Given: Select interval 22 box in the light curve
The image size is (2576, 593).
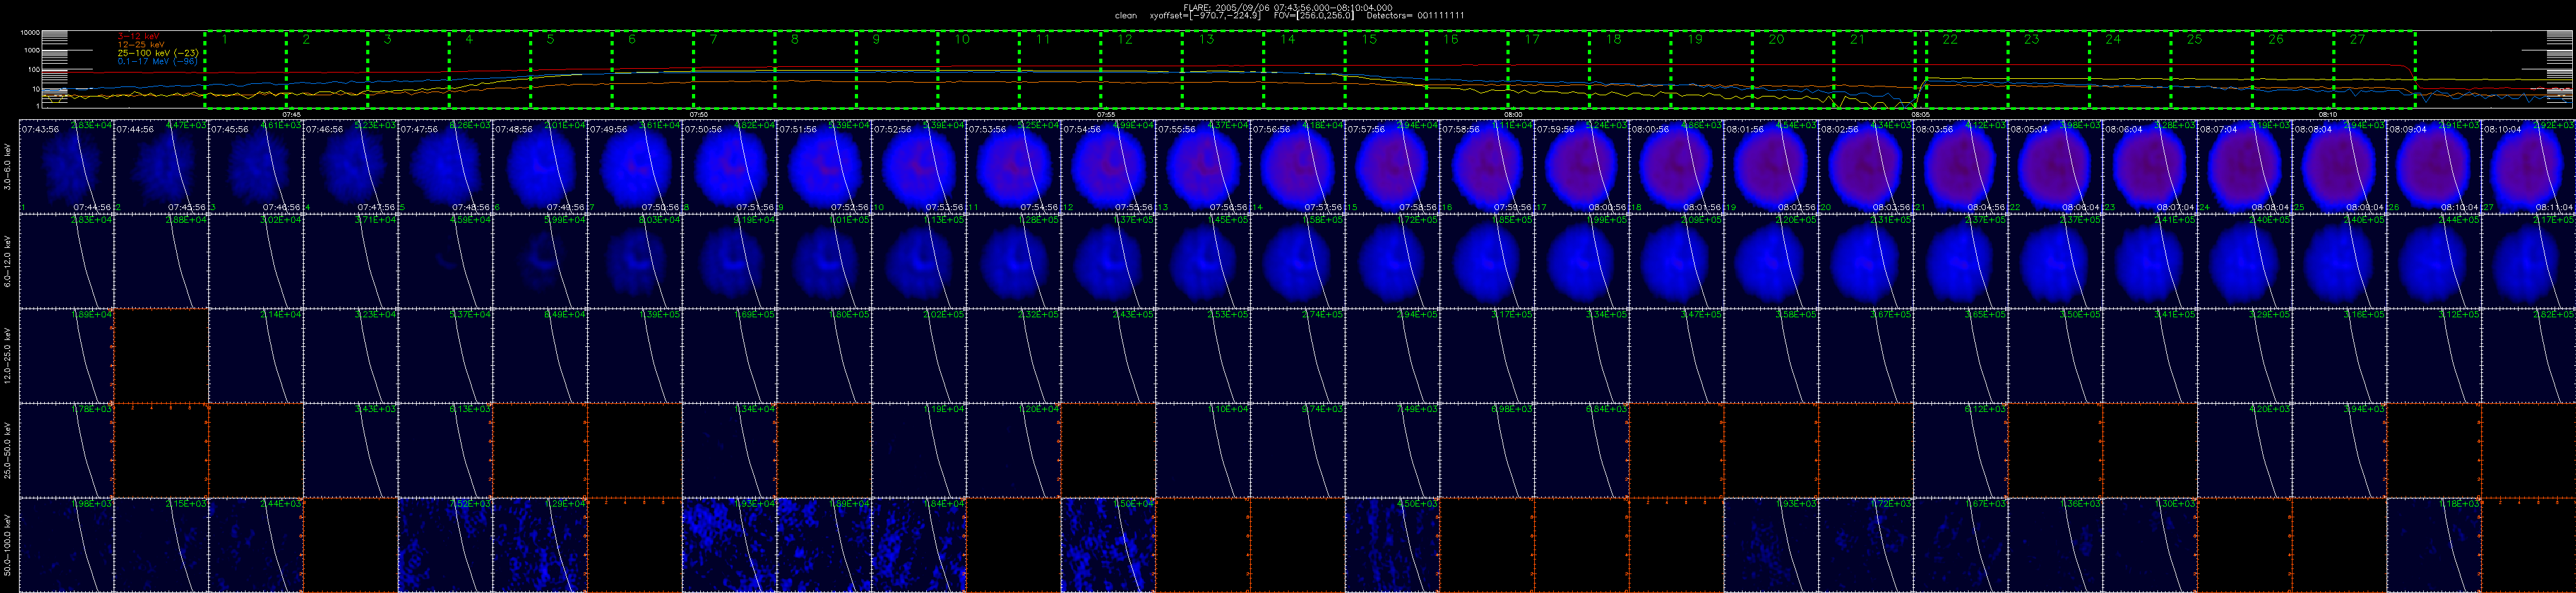Looking at the screenshot, I should pos(1967,69).
